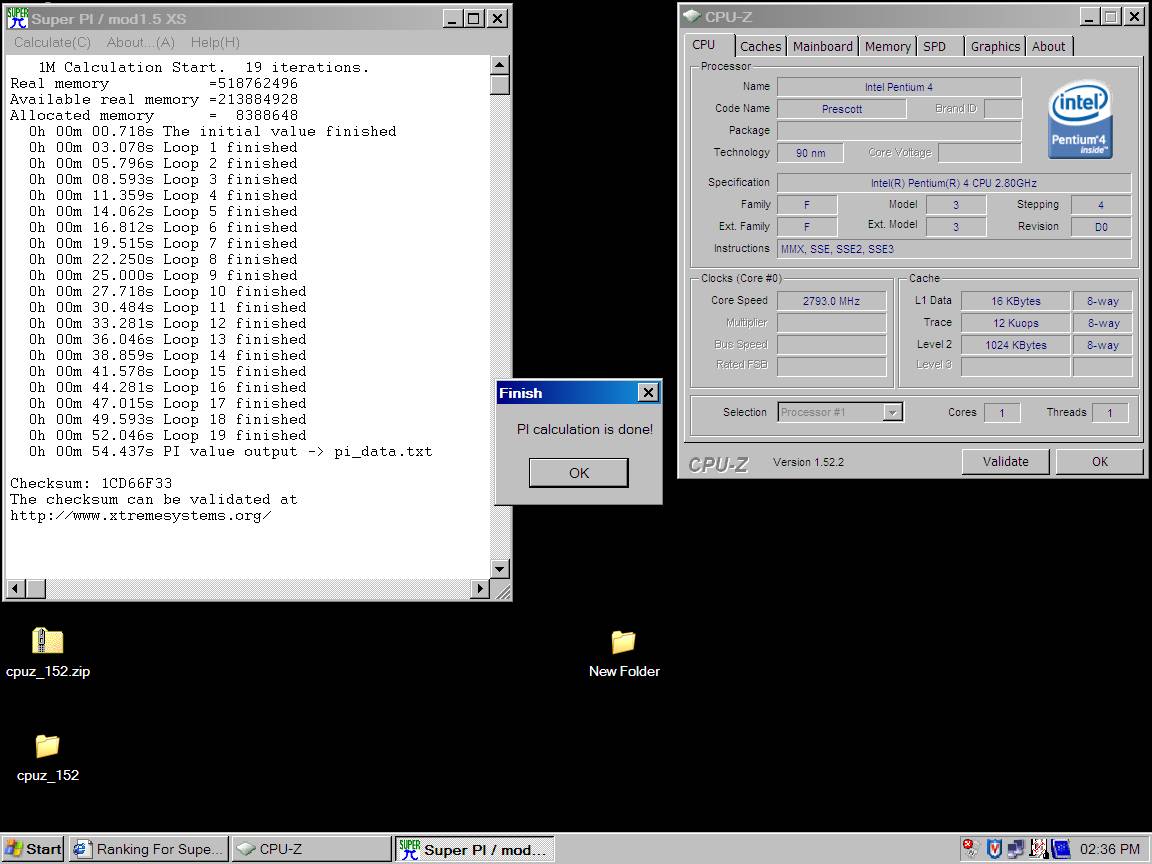Viewport: 1152px width, 864px height.
Task: Click the L1 Data '16 KBytes' field
Action: point(1015,300)
